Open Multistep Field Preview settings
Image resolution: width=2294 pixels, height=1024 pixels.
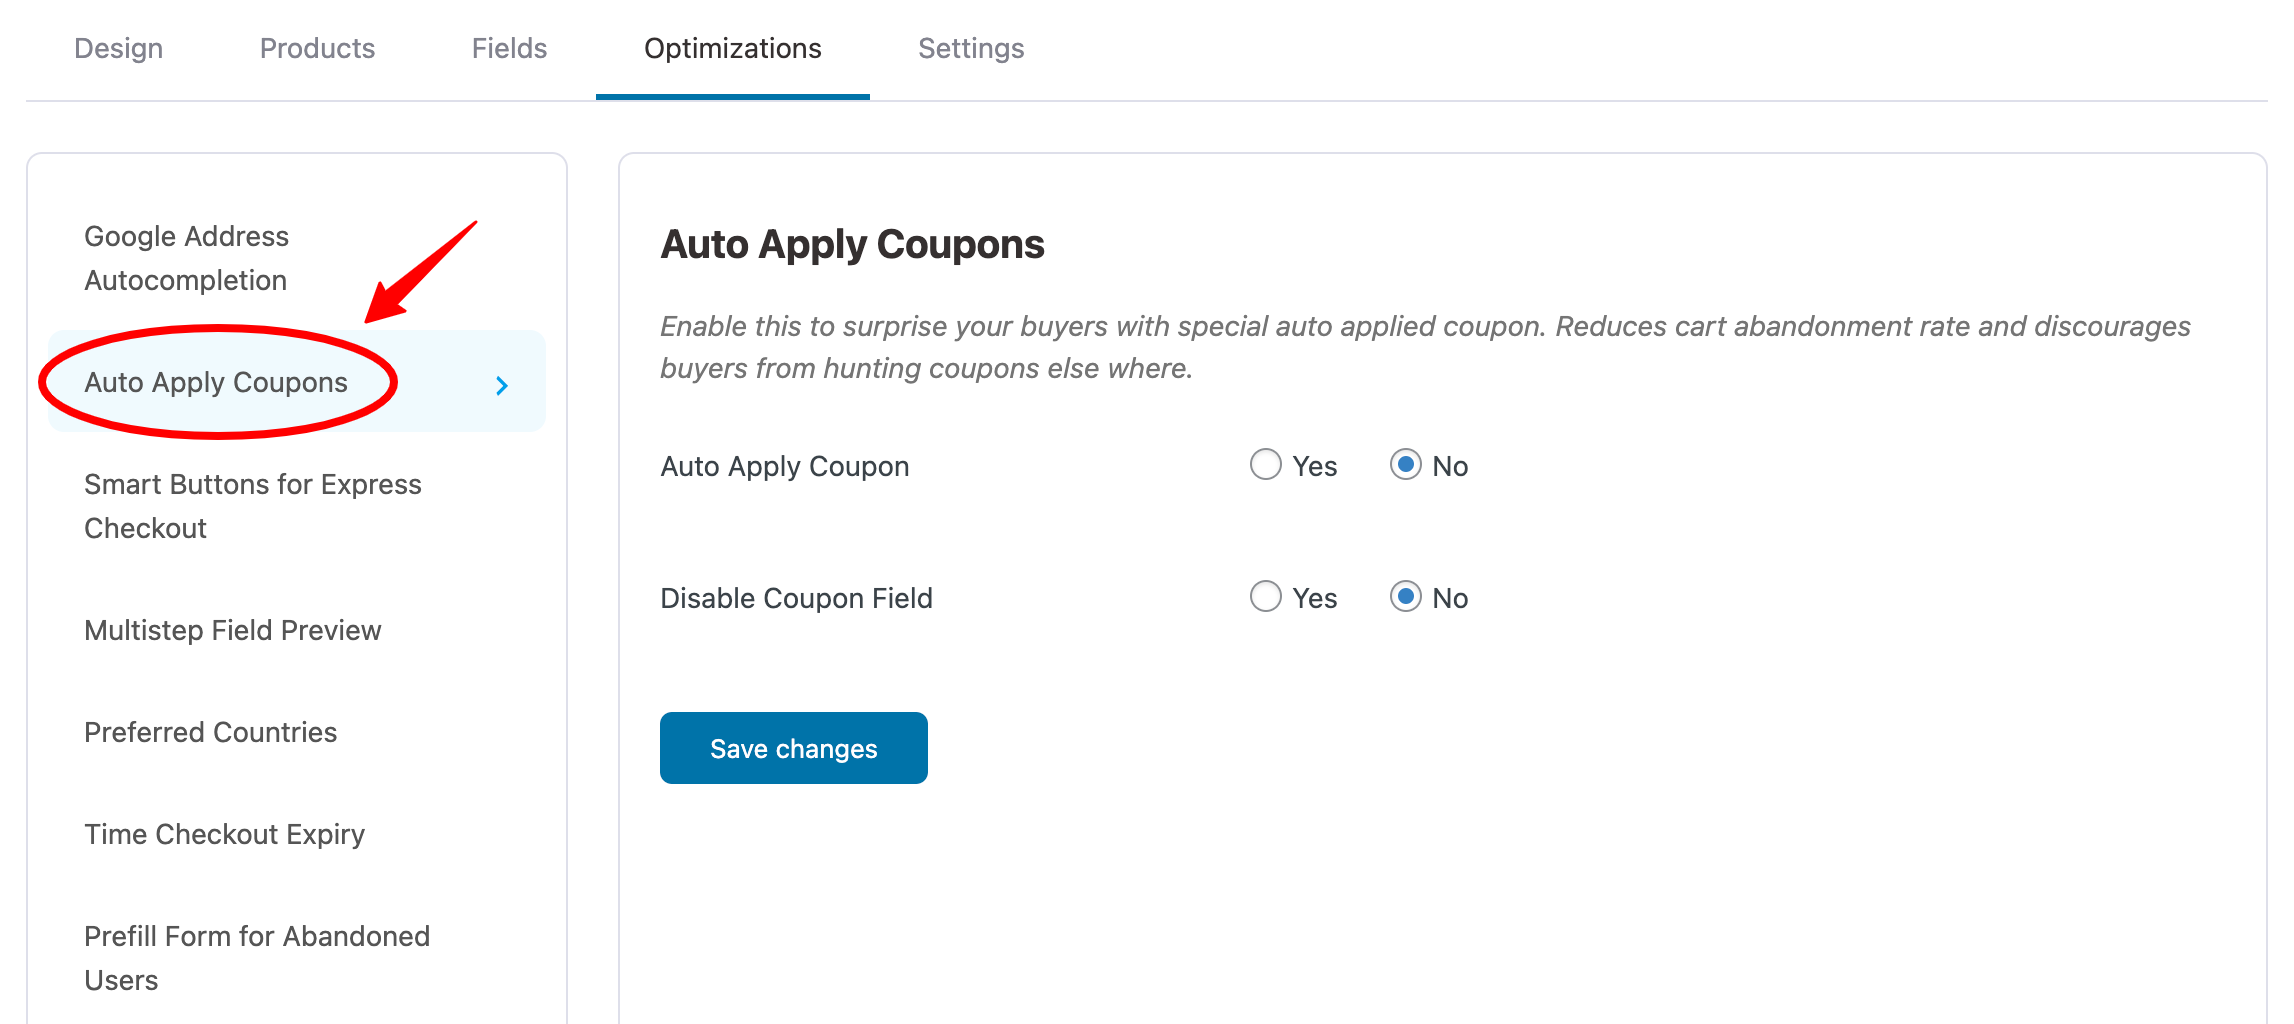[233, 630]
